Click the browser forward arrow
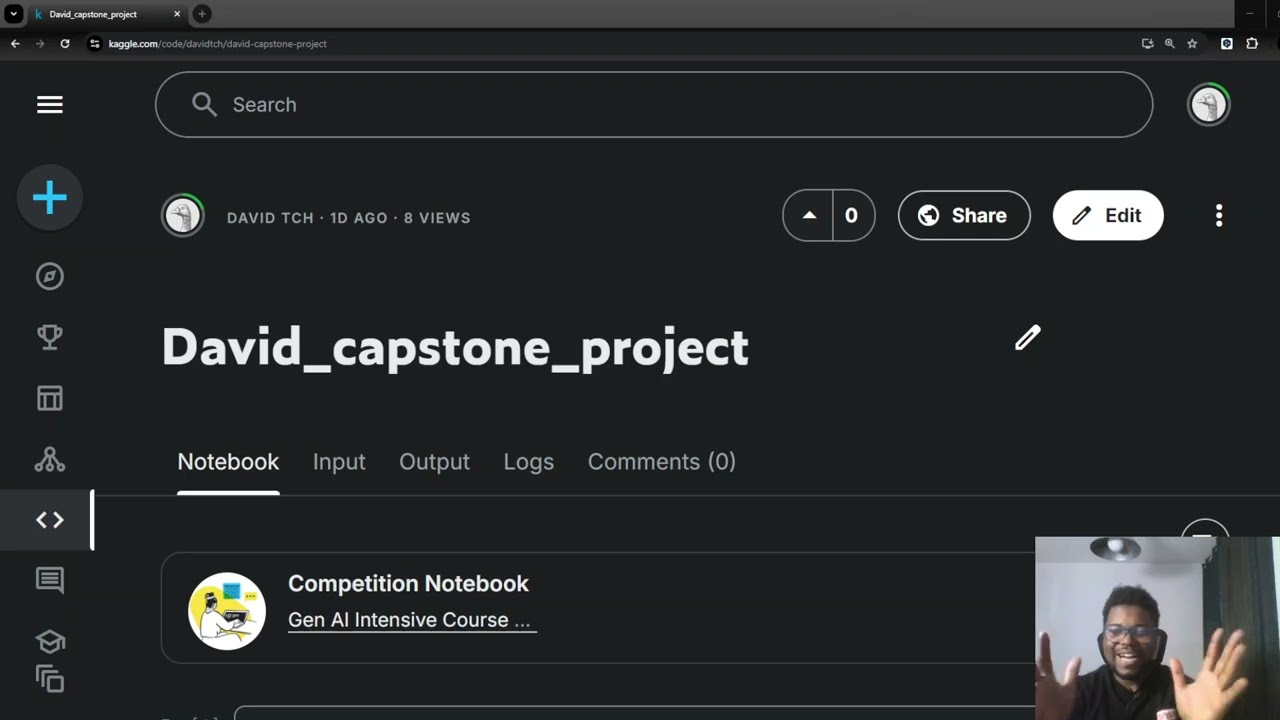 click(x=40, y=44)
